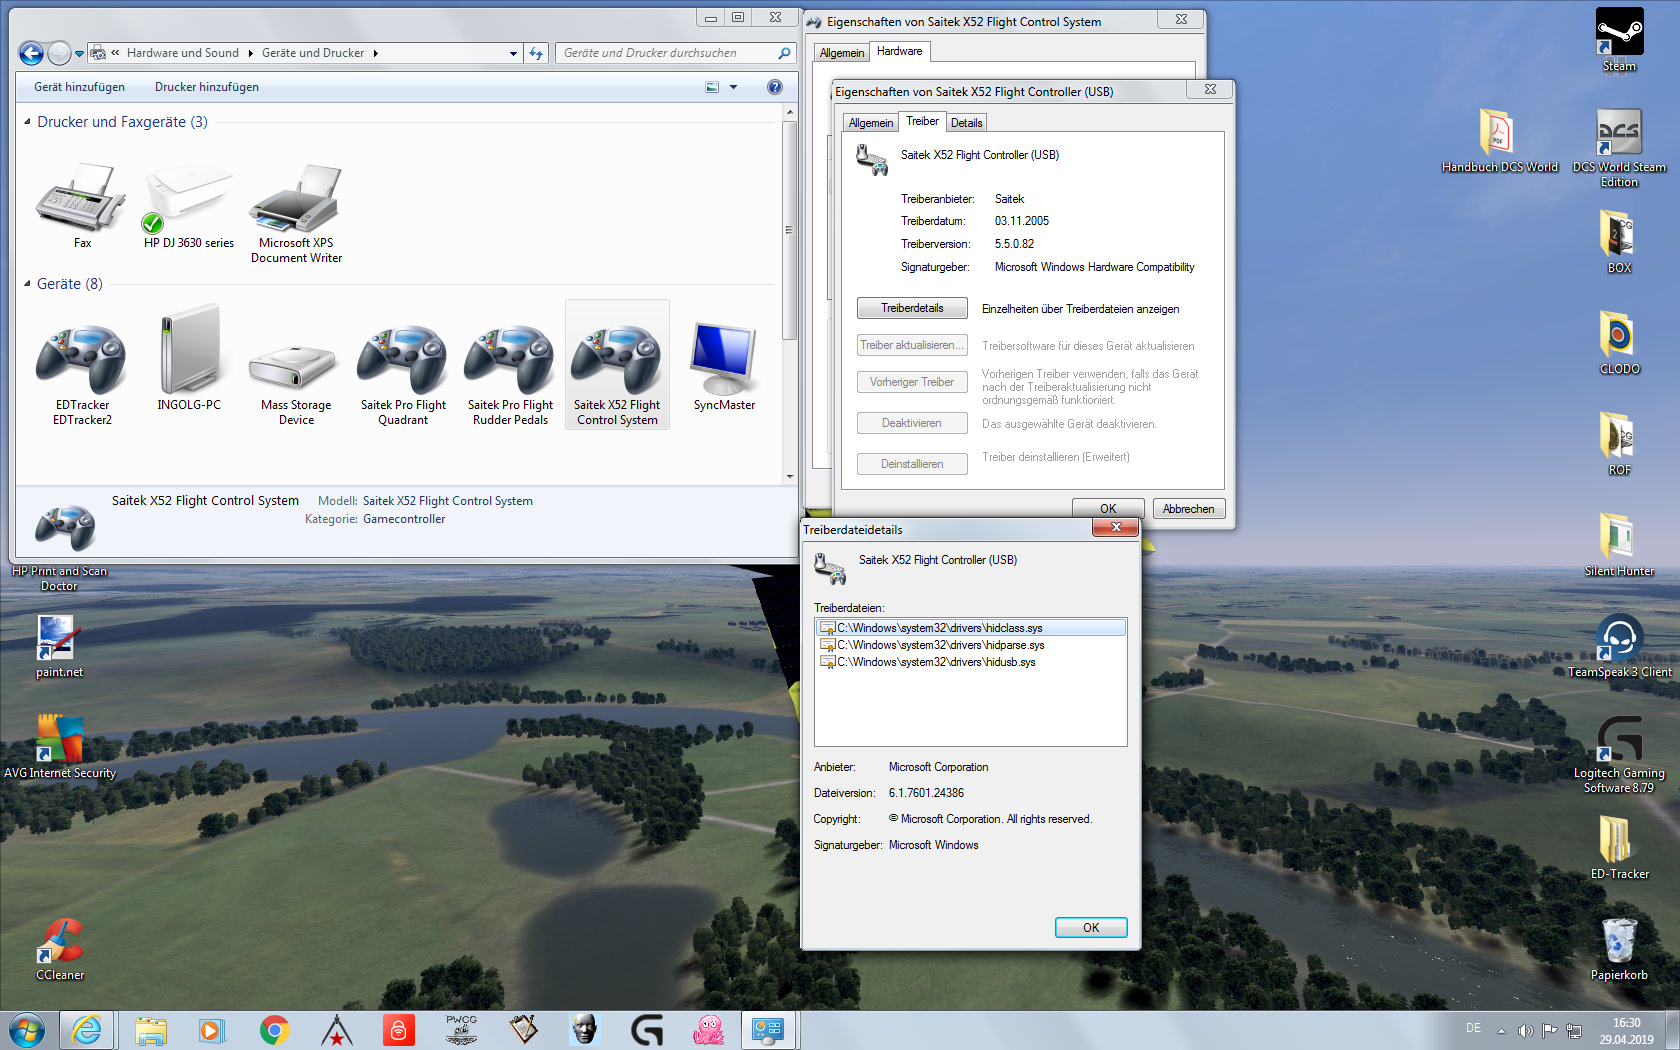
Task: Refresh the Geräte und Drucker address bar
Action: coord(536,53)
